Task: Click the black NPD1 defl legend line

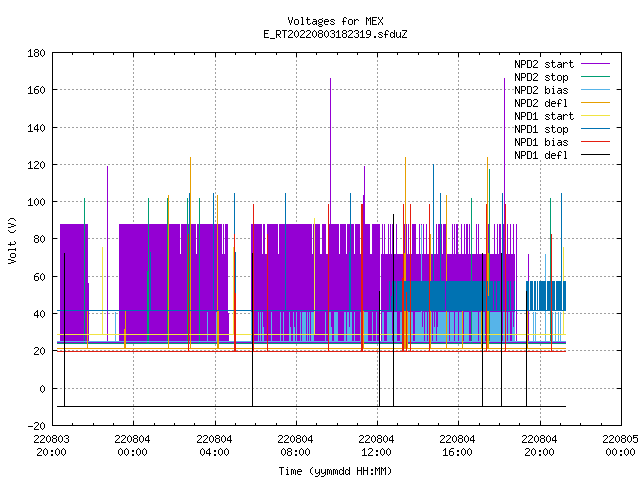Action: tap(596, 155)
